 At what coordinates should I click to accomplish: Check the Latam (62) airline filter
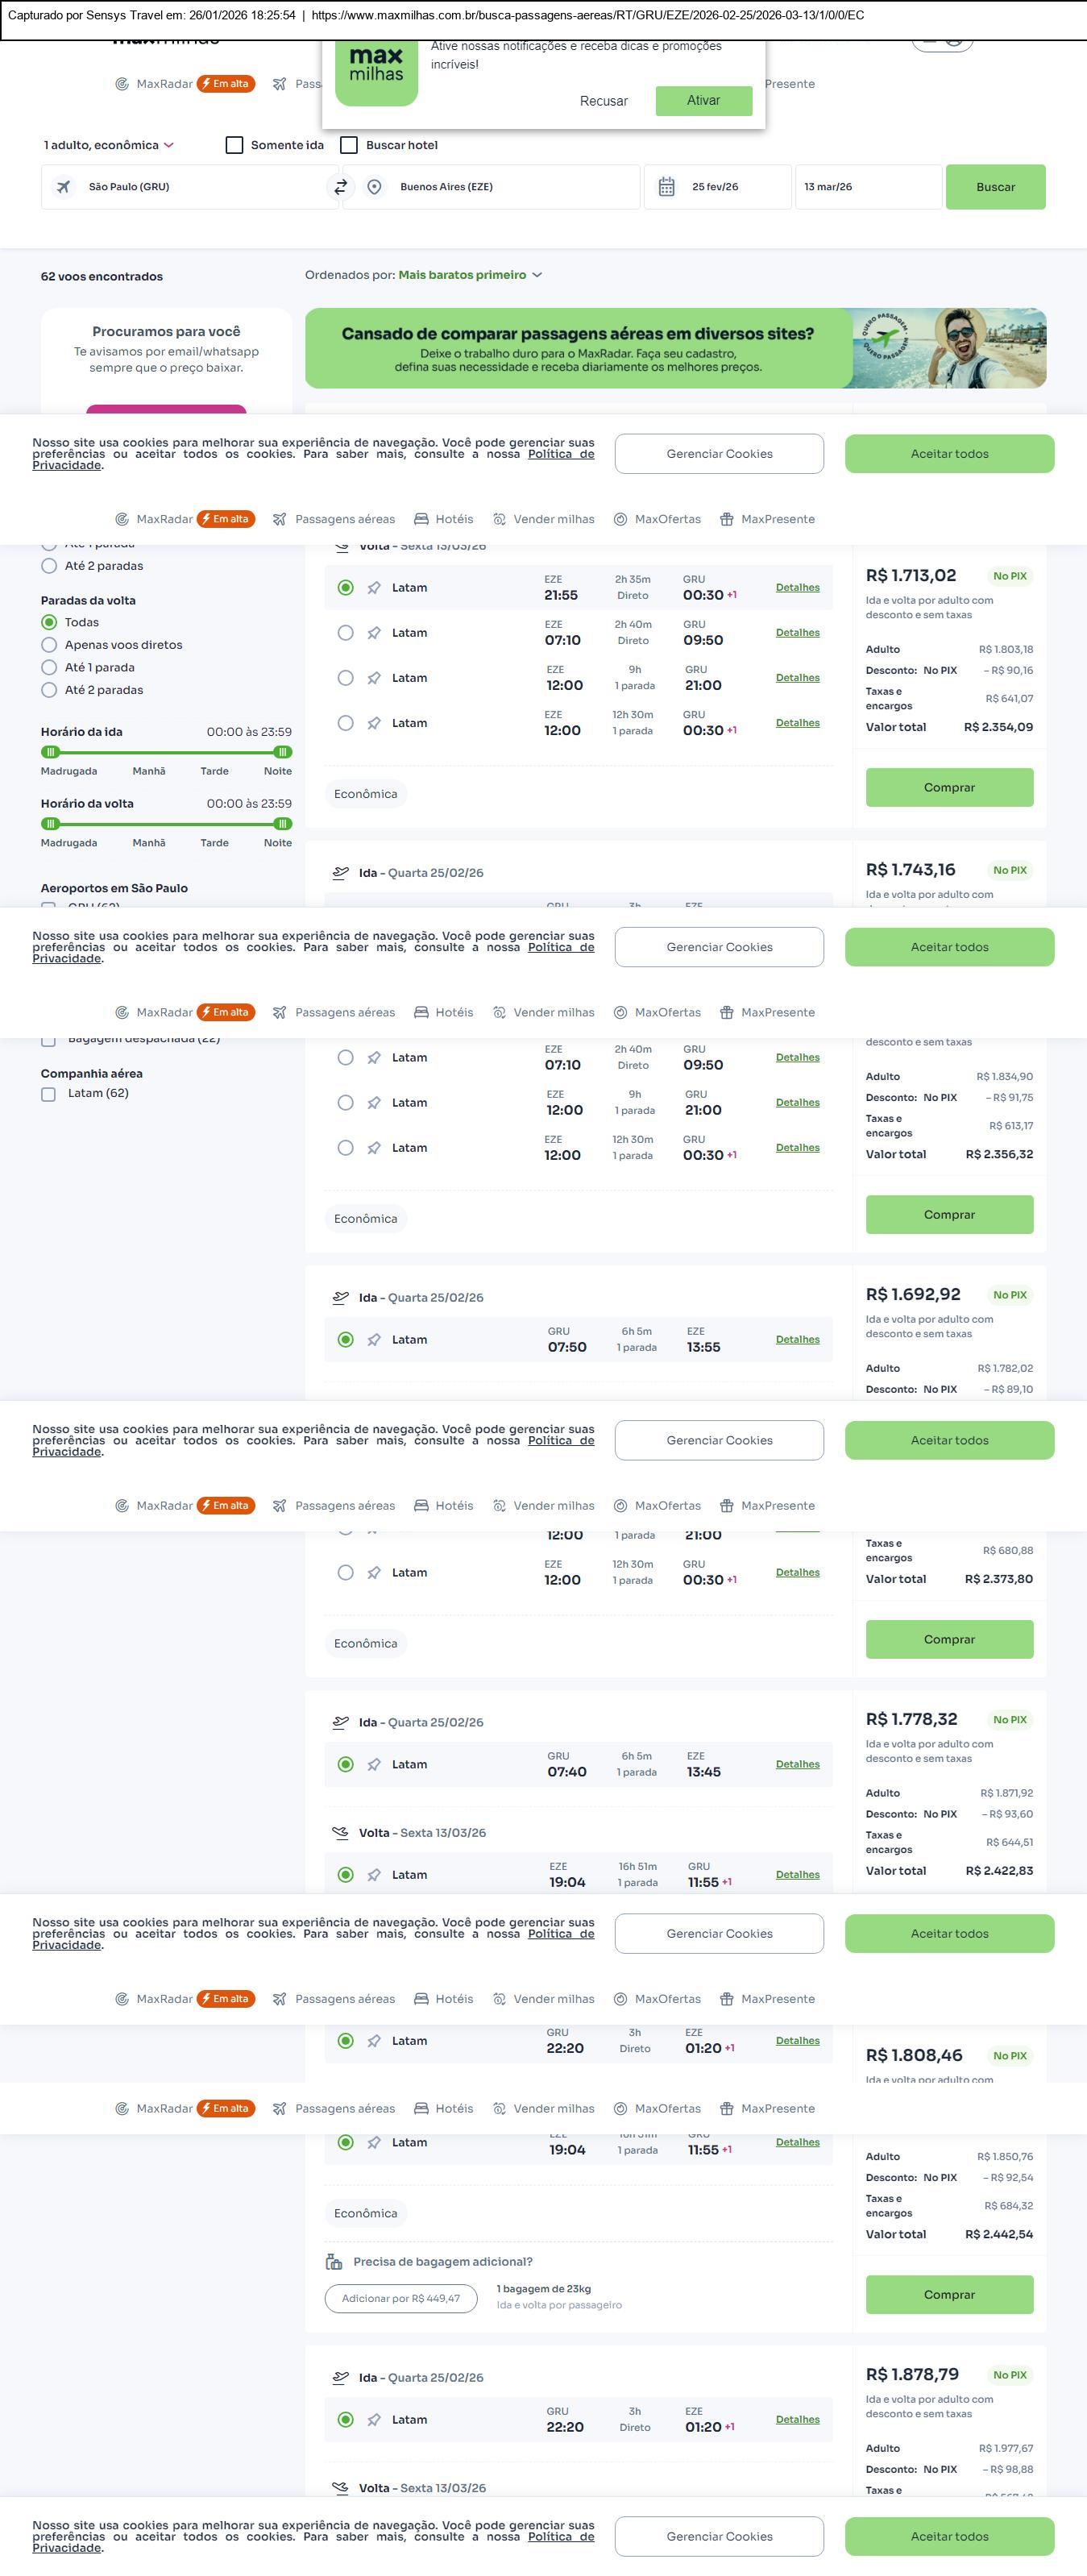click(48, 1094)
